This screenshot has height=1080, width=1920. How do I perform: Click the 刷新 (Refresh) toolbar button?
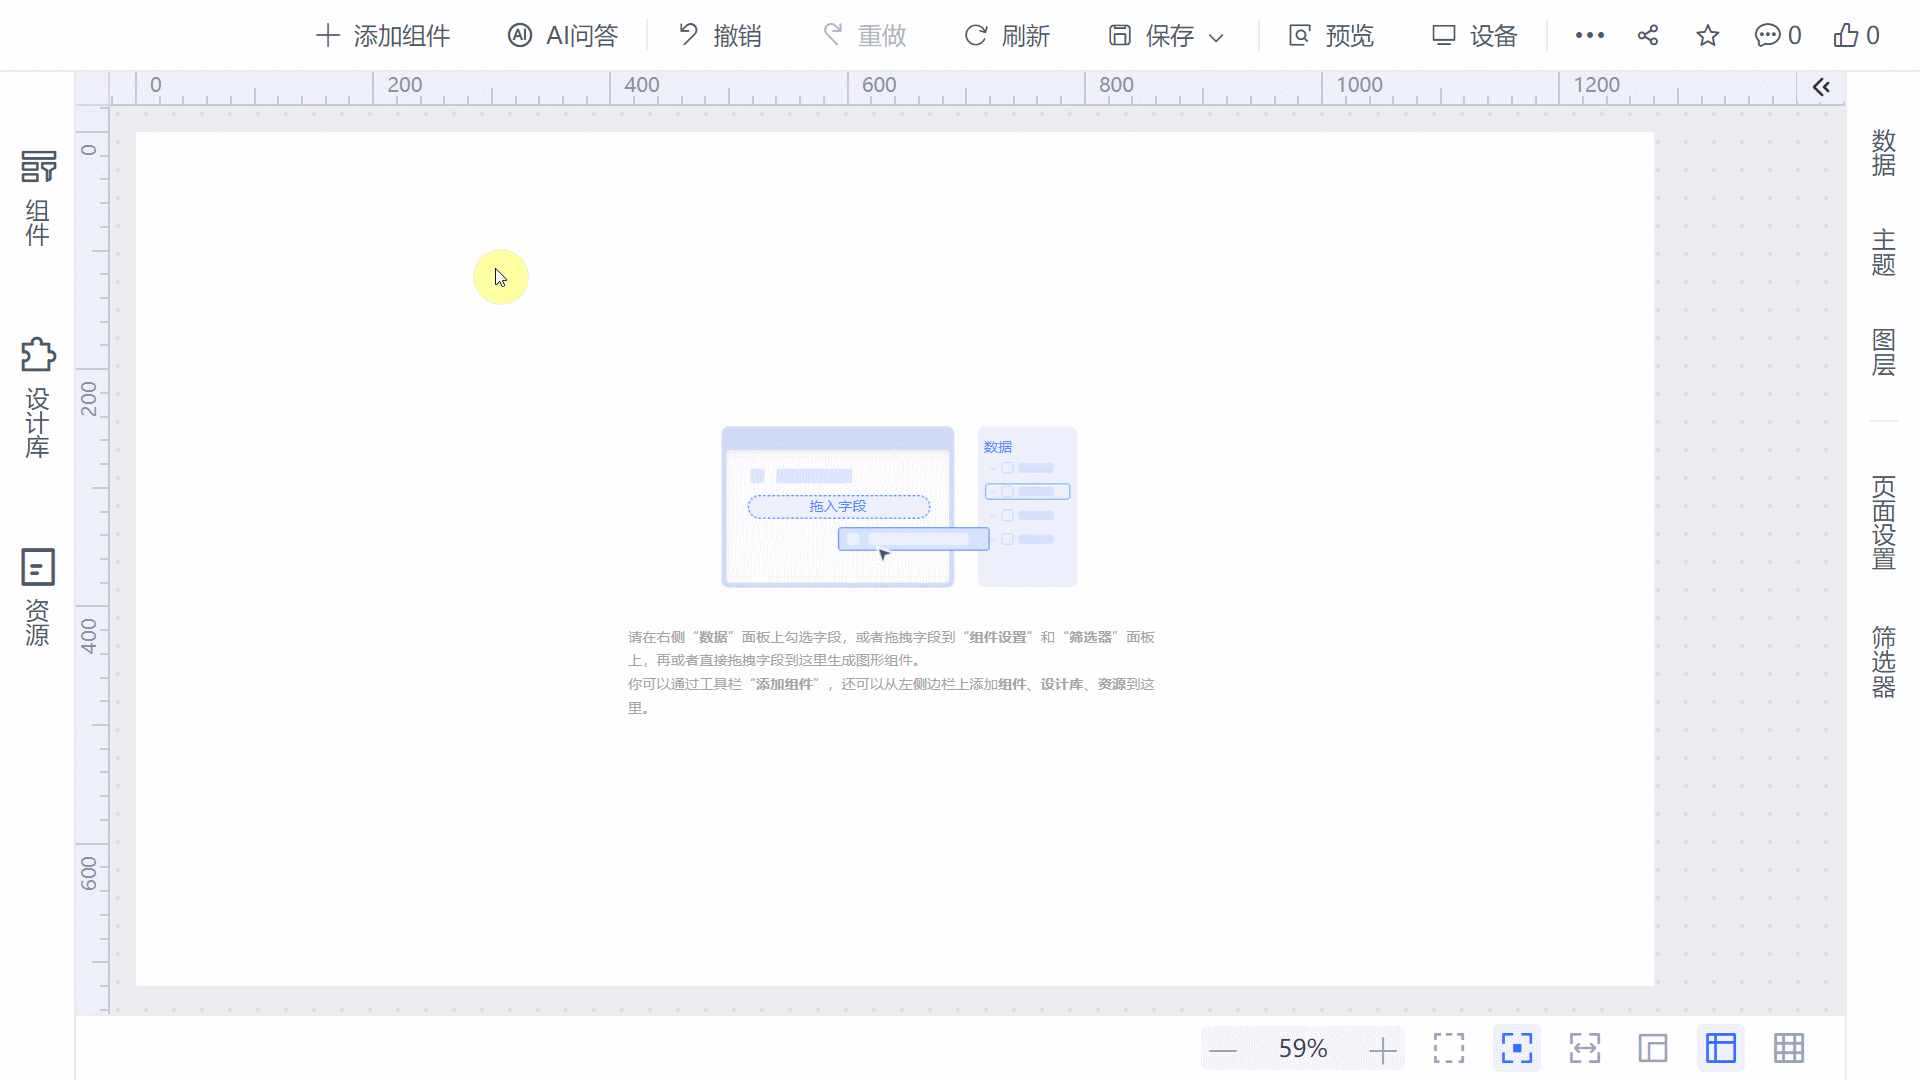1006,36
